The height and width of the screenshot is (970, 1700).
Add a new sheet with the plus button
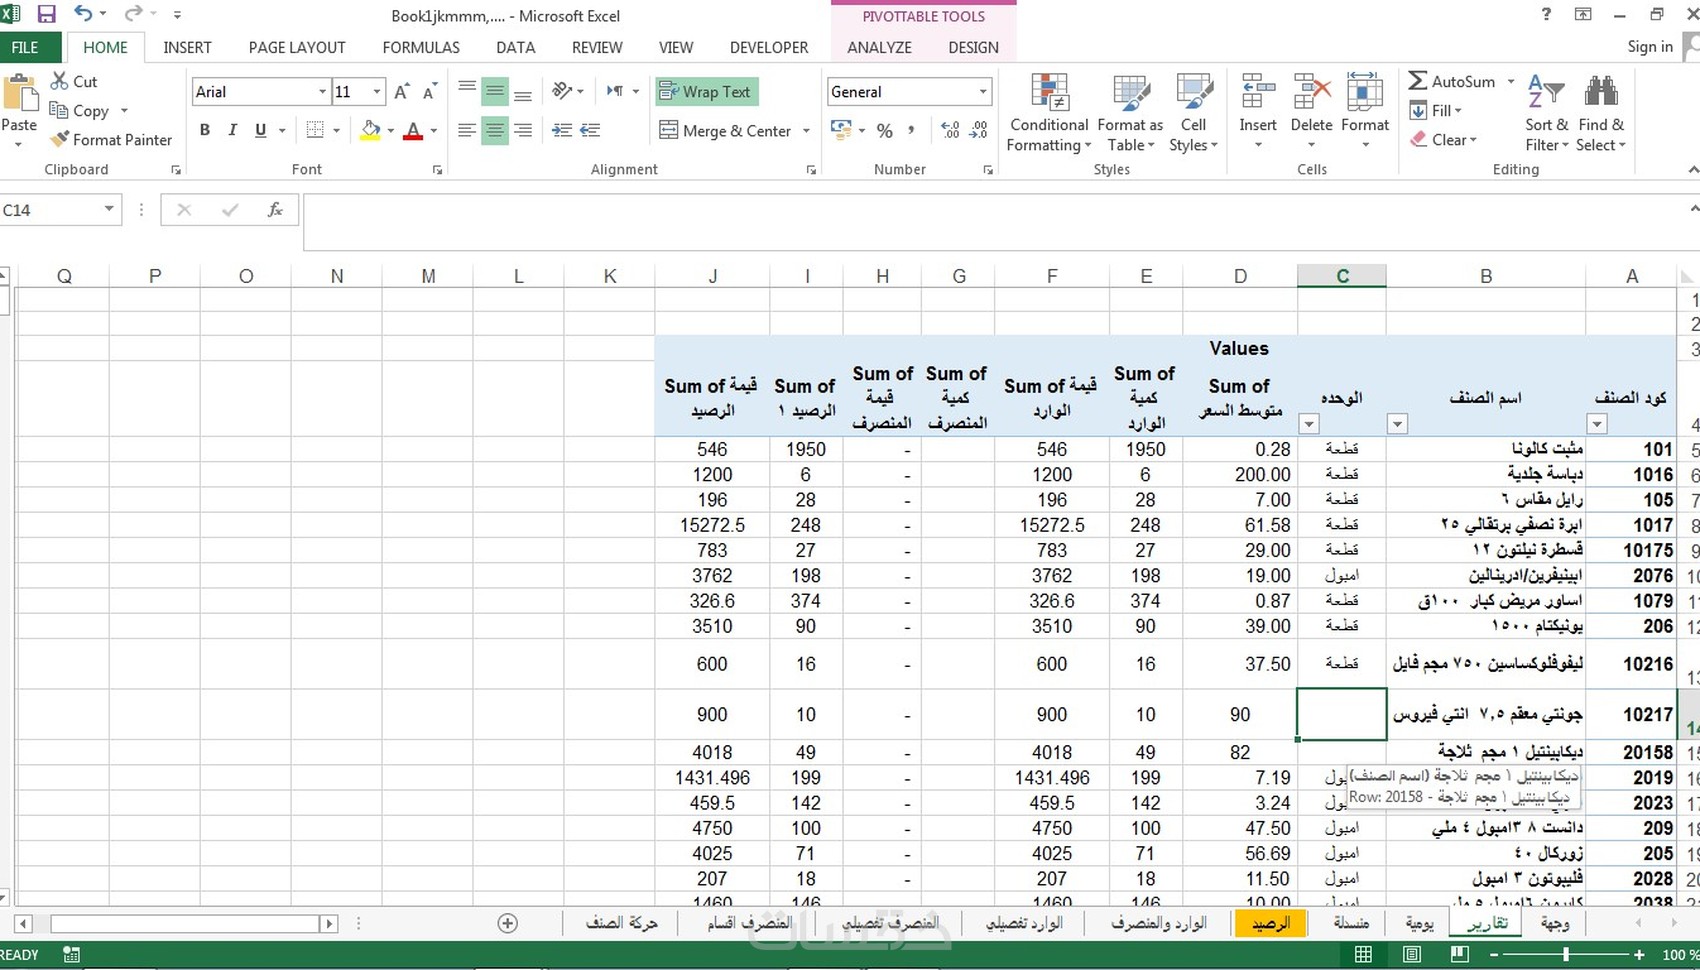pyautogui.click(x=508, y=923)
